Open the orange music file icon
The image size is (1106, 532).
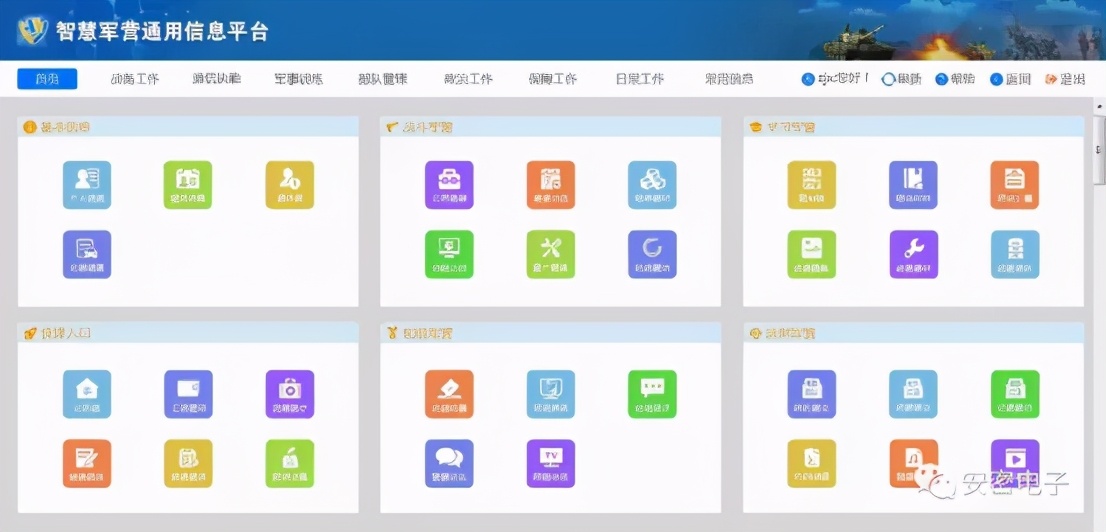pyautogui.click(x=913, y=461)
